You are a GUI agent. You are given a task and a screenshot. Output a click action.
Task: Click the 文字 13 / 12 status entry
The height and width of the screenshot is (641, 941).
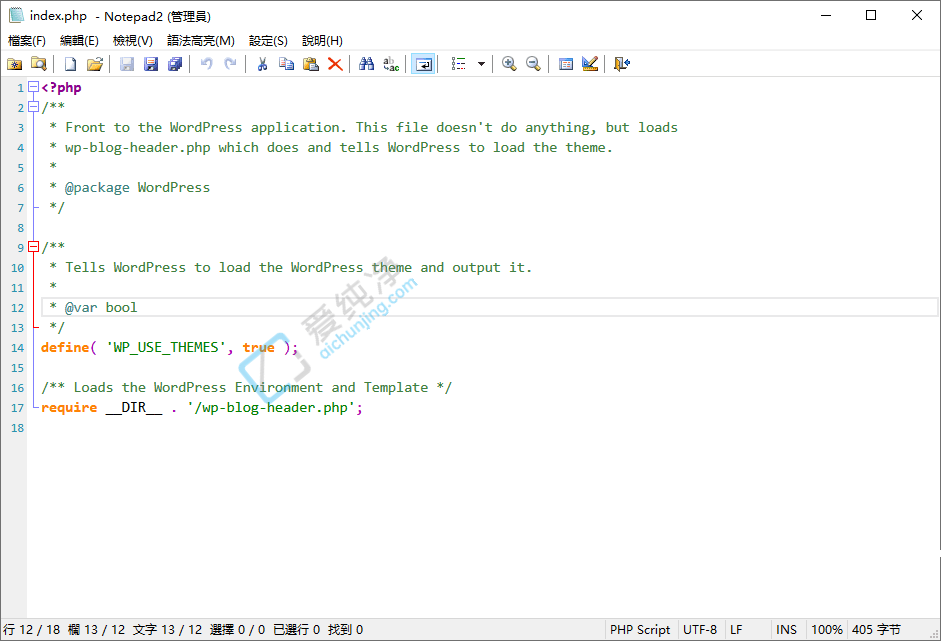tap(167, 630)
